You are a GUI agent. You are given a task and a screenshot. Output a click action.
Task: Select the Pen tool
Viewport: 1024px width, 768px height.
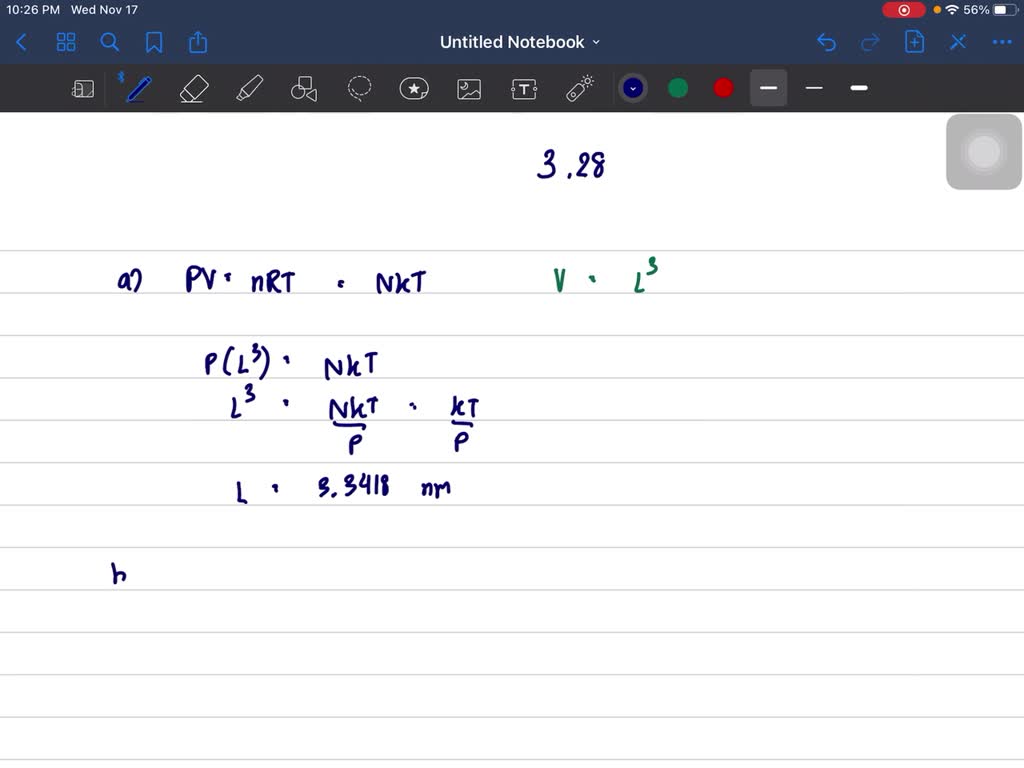click(x=137, y=88)
